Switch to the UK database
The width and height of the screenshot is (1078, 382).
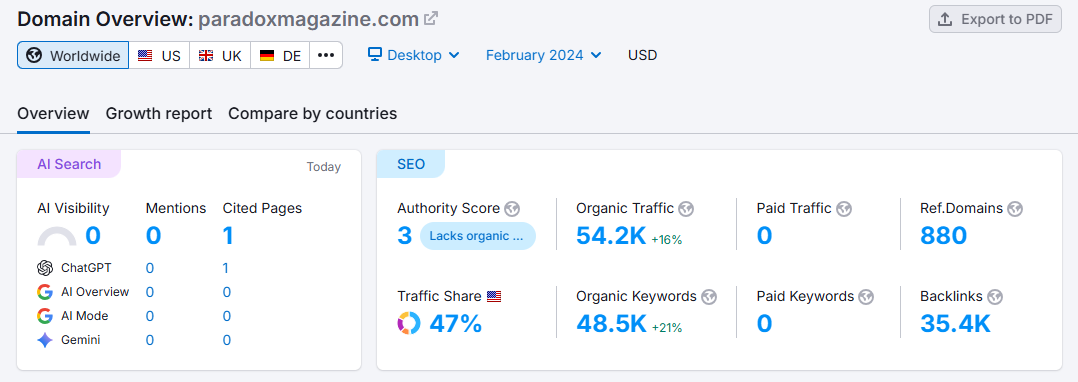click(x=220, y=56)
